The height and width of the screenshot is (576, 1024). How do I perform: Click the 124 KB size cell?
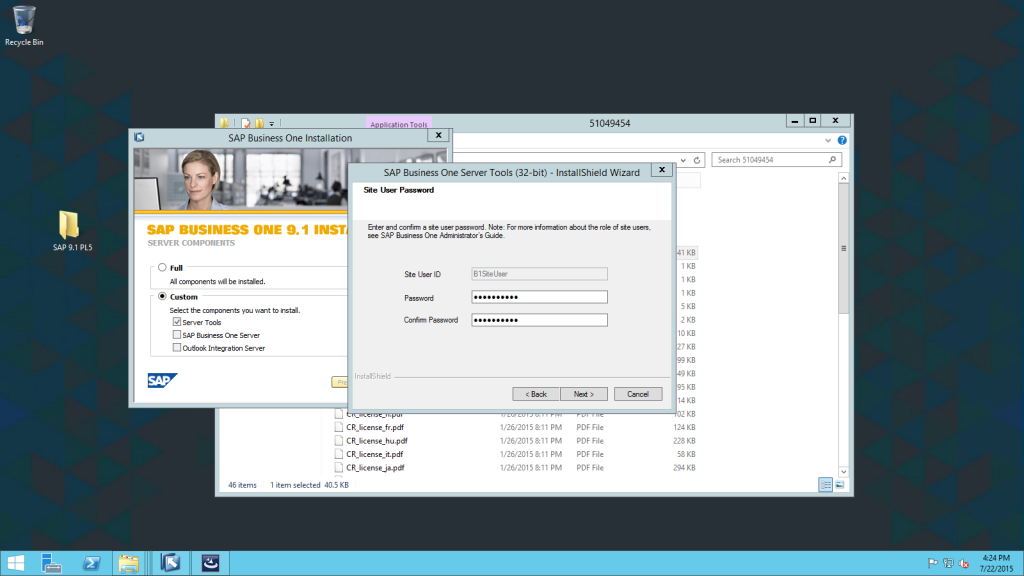684,427
